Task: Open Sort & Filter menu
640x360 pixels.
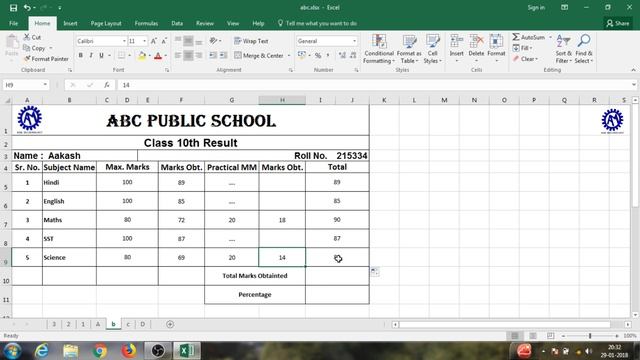Action: pyautogui.click(x=563, y=49)
